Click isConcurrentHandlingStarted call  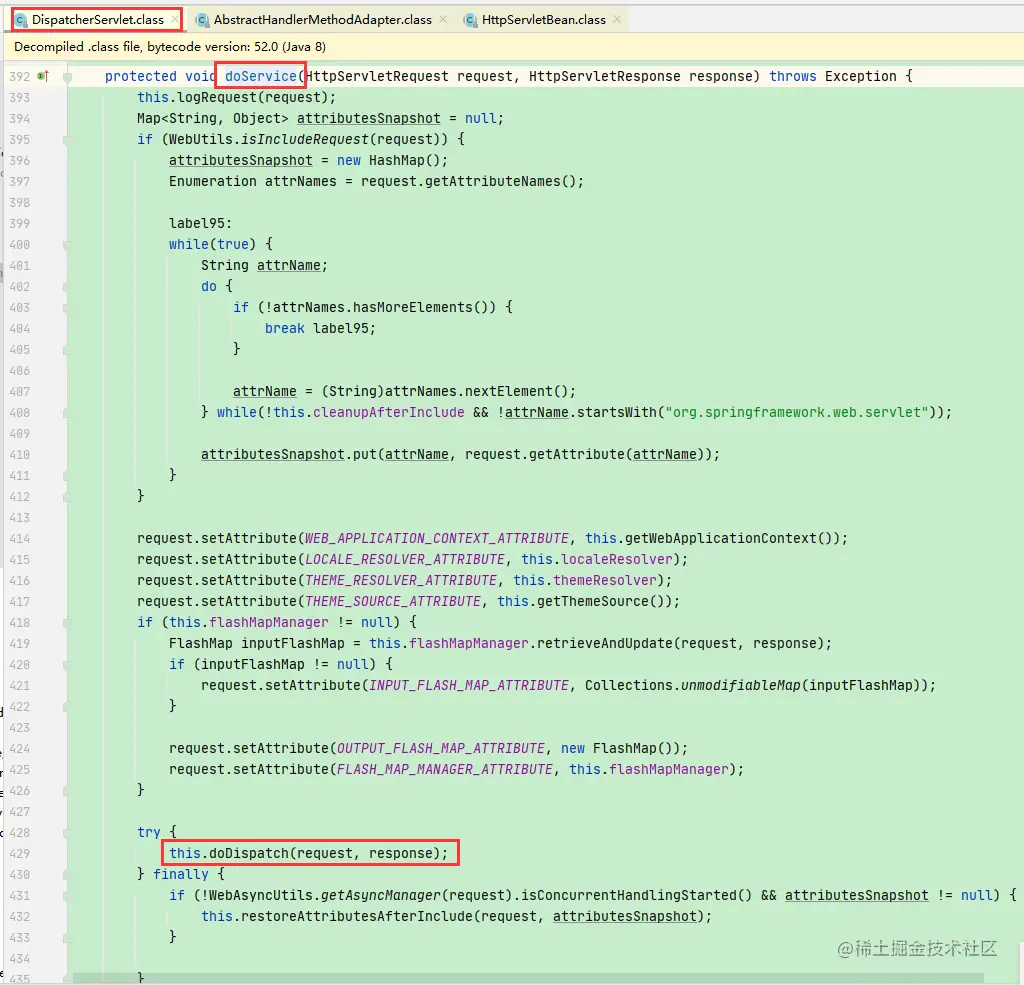pos(628,896)
